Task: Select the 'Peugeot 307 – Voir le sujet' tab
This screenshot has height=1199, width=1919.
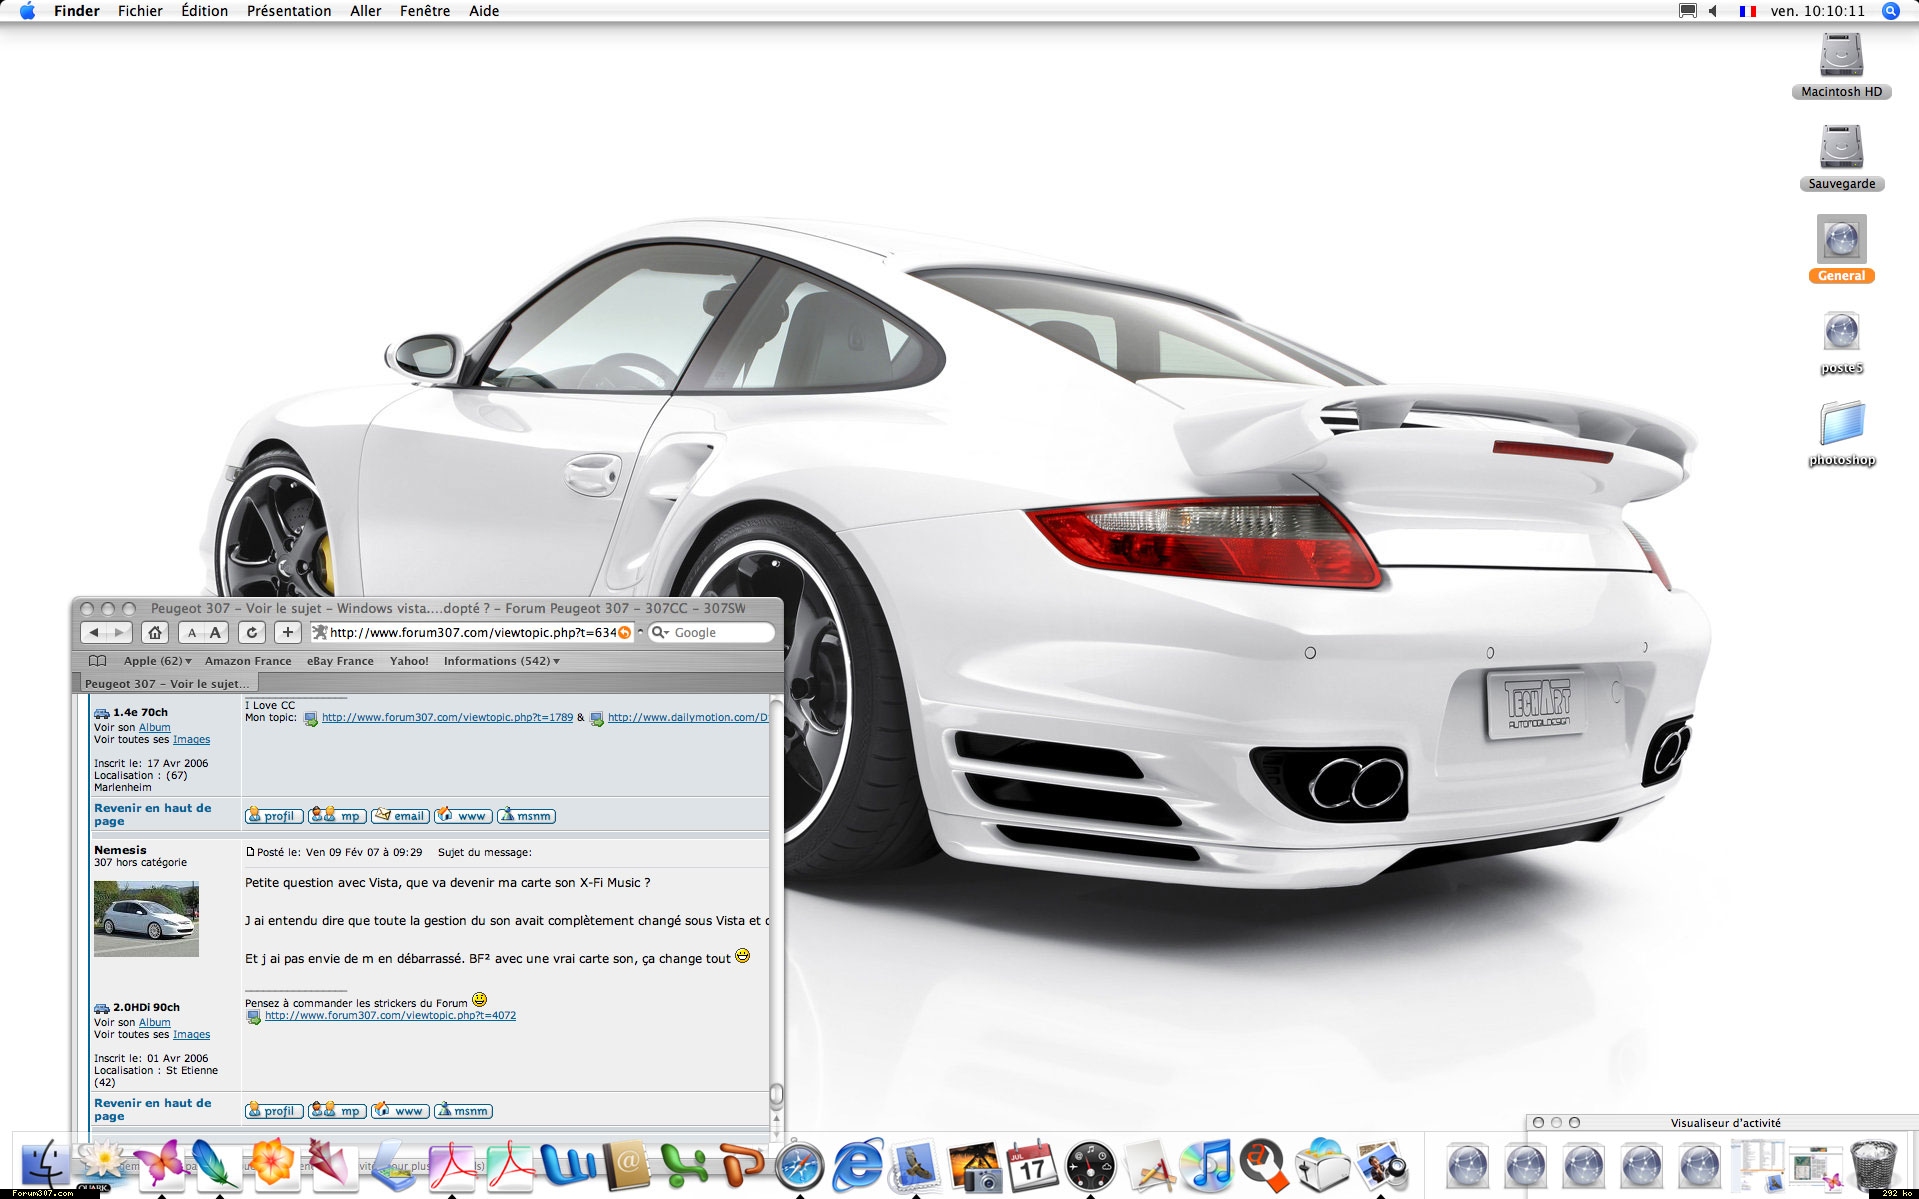Action: pos(166,684)
